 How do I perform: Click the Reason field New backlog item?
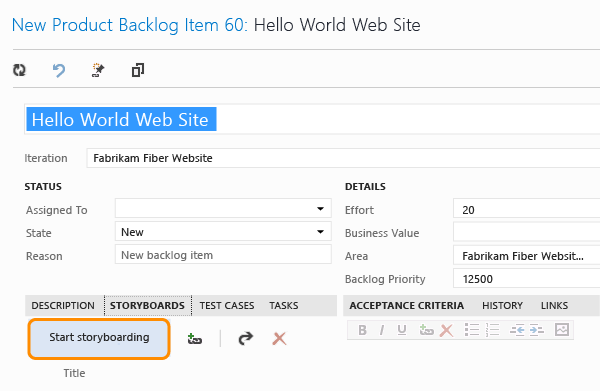pos(223,255)
